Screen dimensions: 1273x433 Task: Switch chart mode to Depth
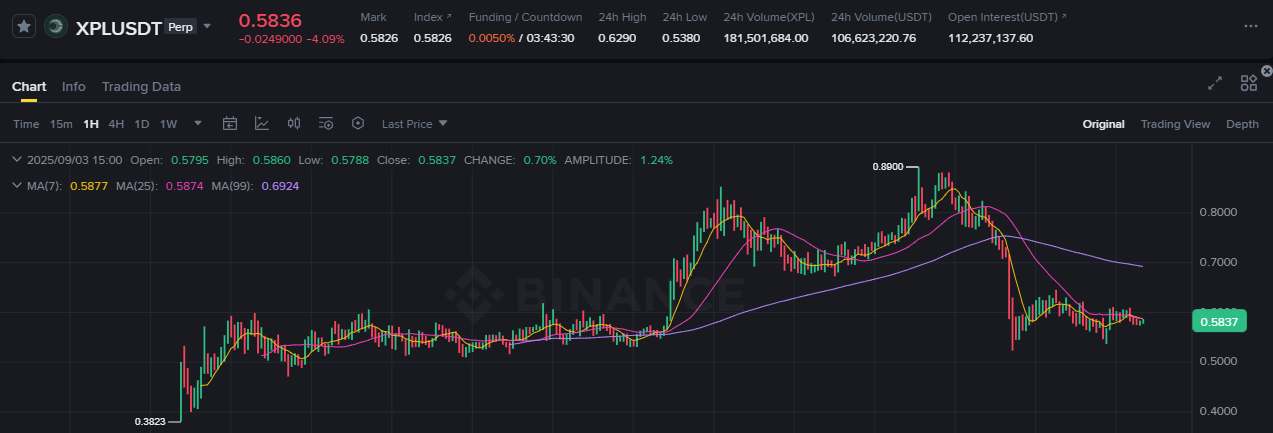tap(1242, 124)
